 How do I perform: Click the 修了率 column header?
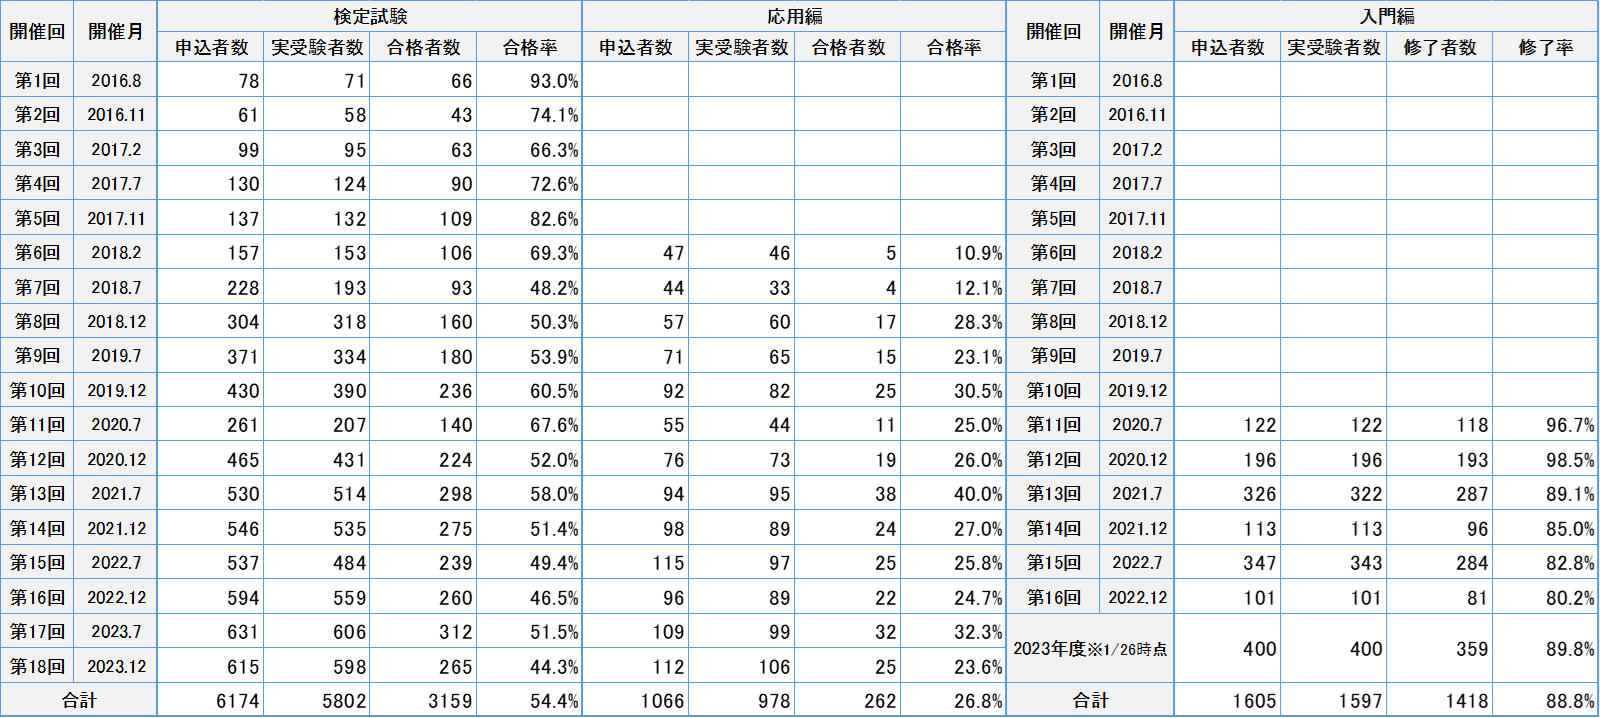pos(1545,47)
